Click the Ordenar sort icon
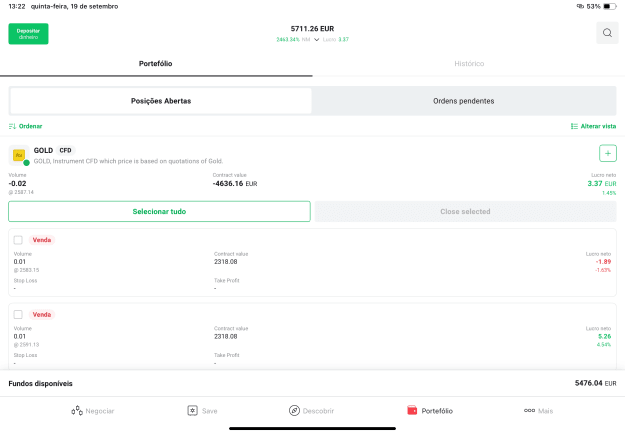625x434 pixels. coord(12,126)
